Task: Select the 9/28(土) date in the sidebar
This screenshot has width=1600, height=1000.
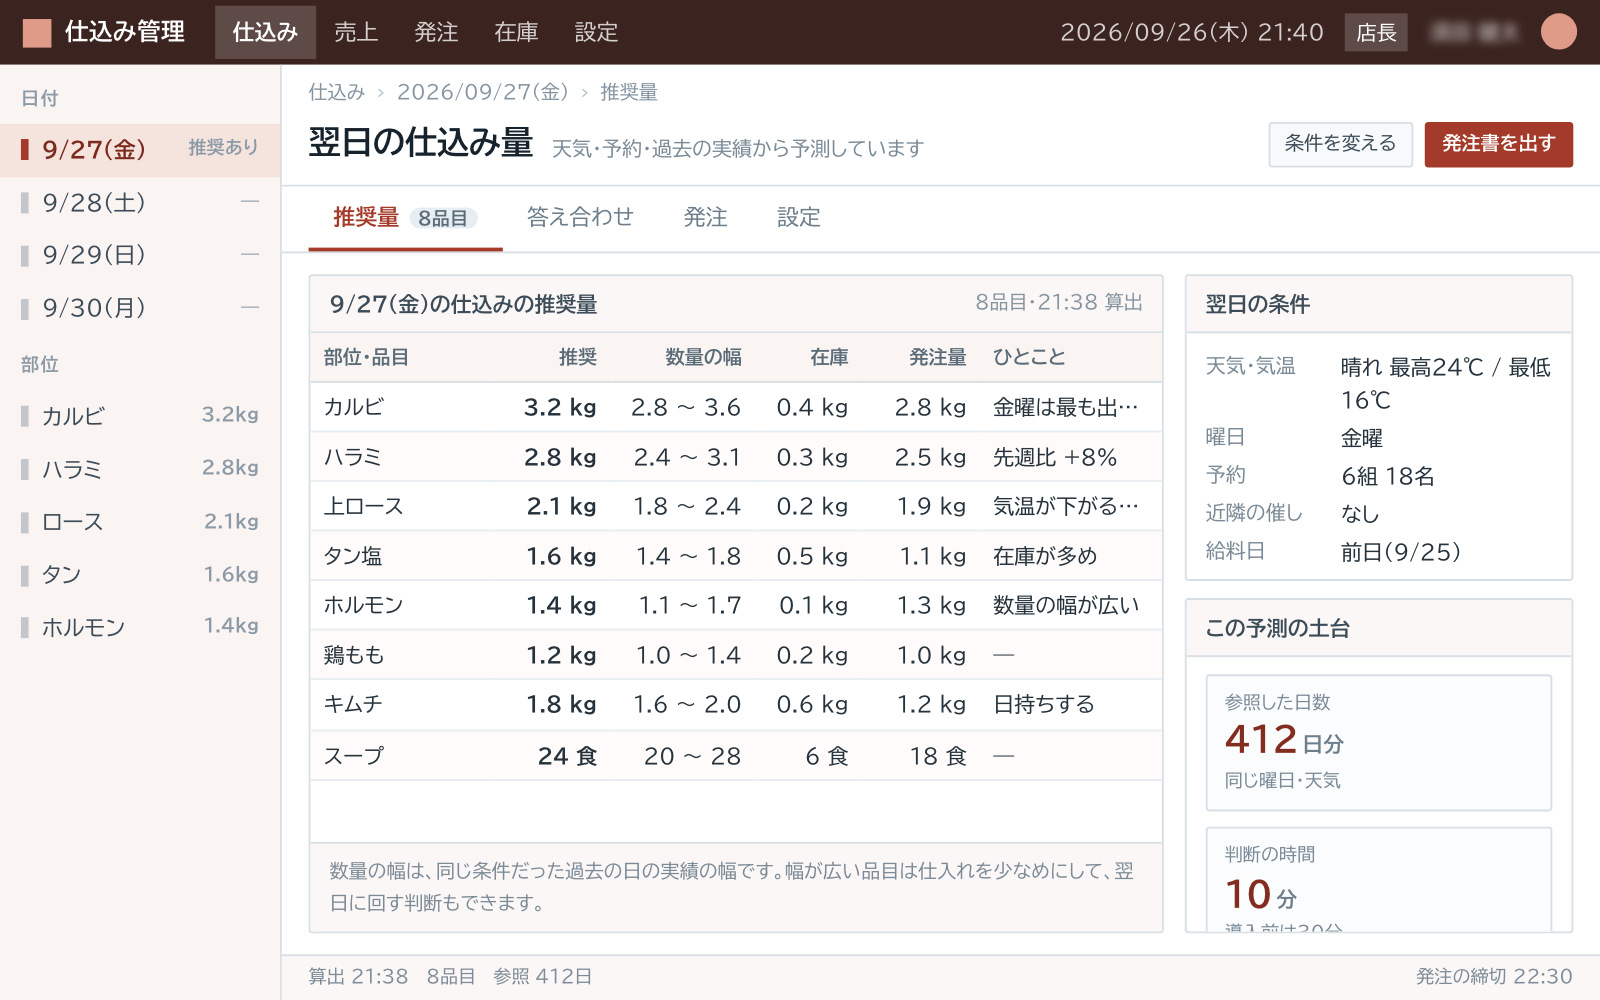Action: [x=140, y=203]
